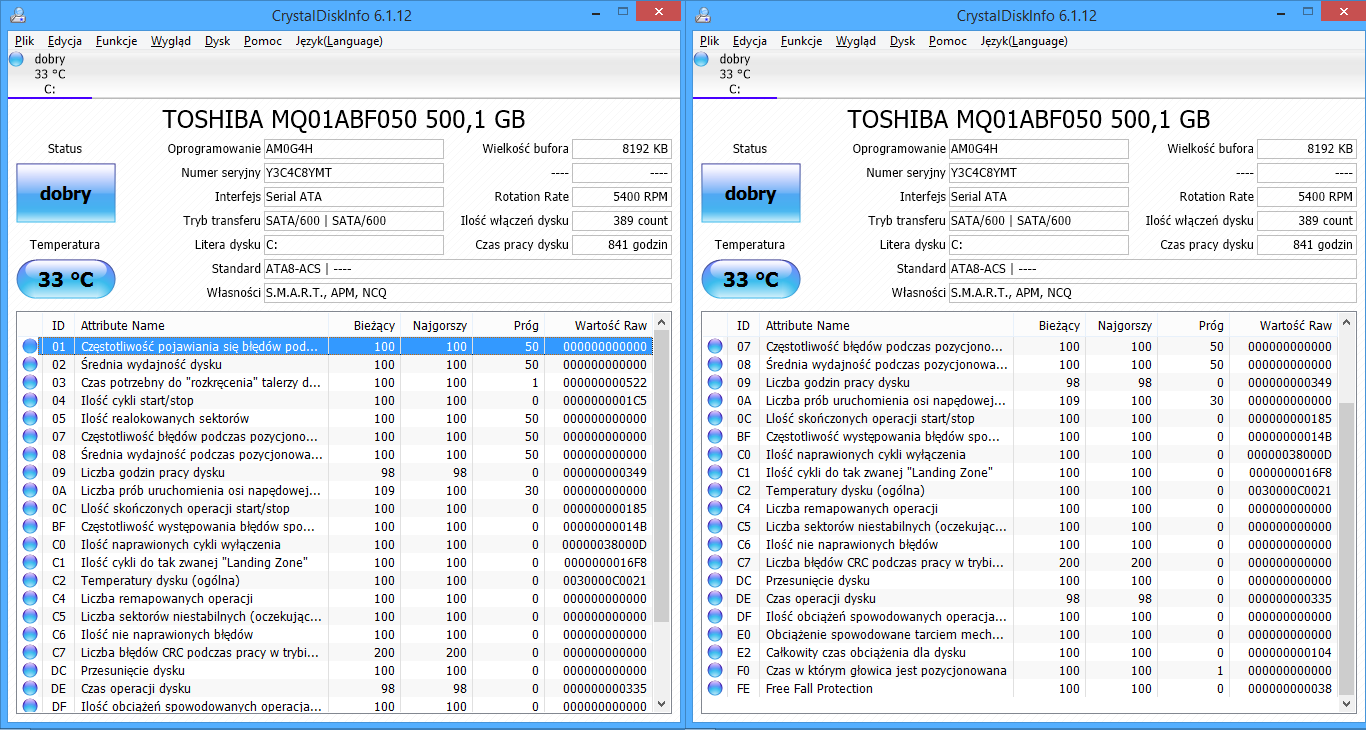Click the Interfejs Serial ATA field in right window
Screen dimensions: 1366x730
1038,197
